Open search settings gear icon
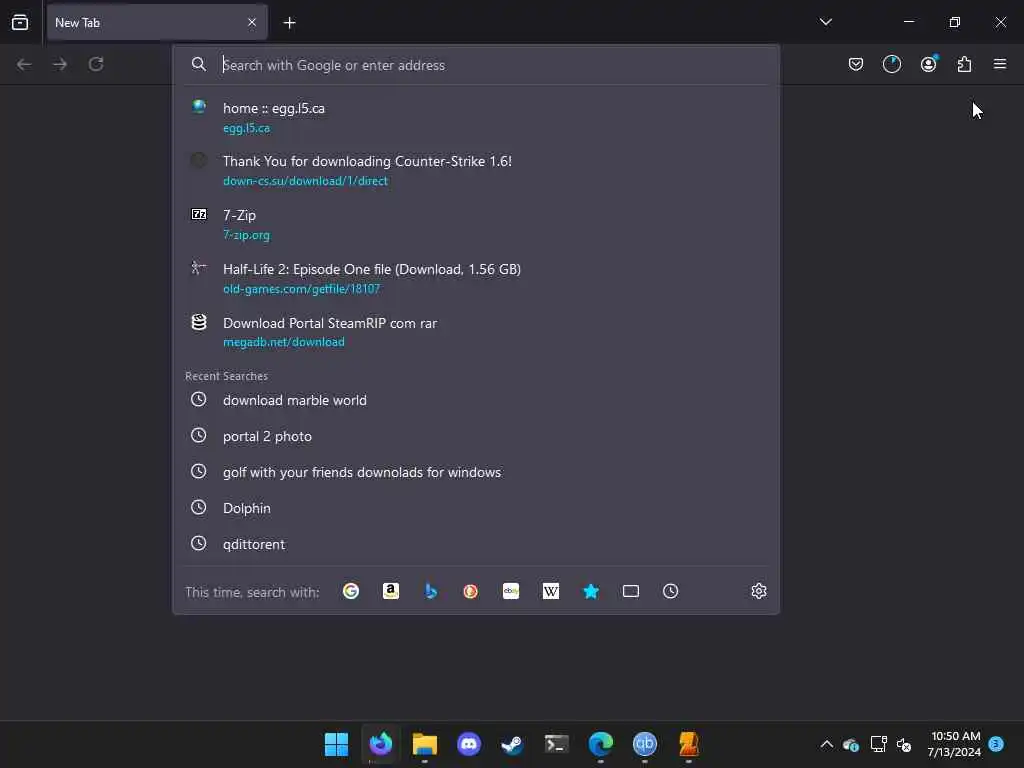This screenshot has width=1024, height=768. click(758, 591)
